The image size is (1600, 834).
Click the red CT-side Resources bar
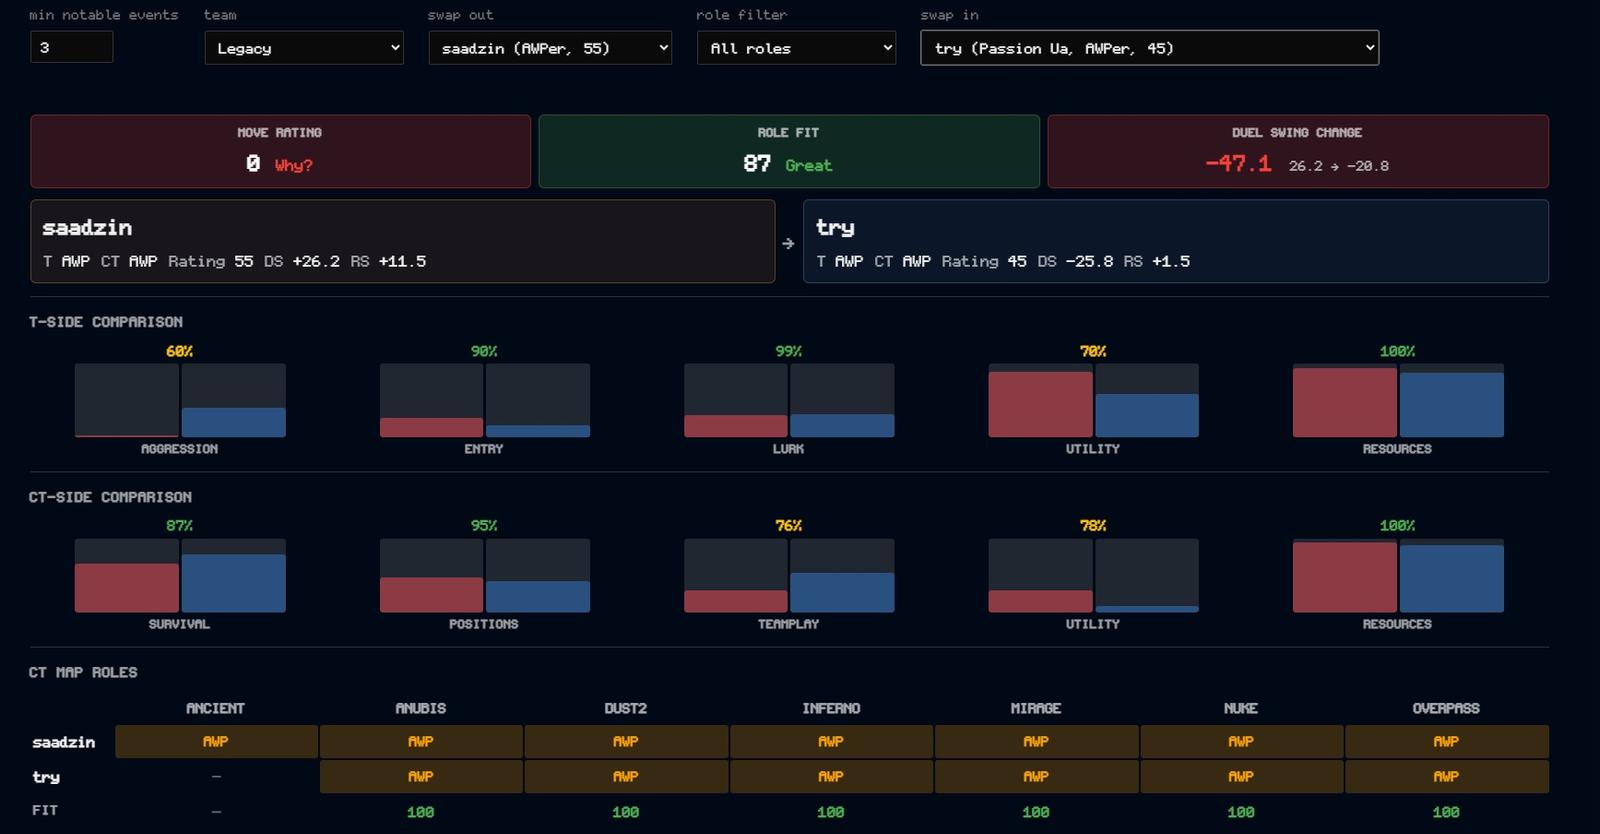pos(1345,577)
